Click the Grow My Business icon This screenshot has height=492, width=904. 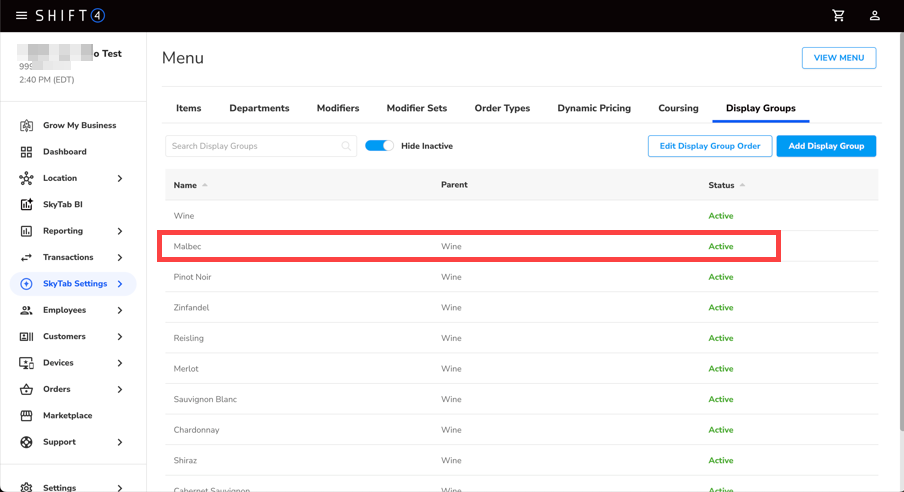[x=26, y=126]
